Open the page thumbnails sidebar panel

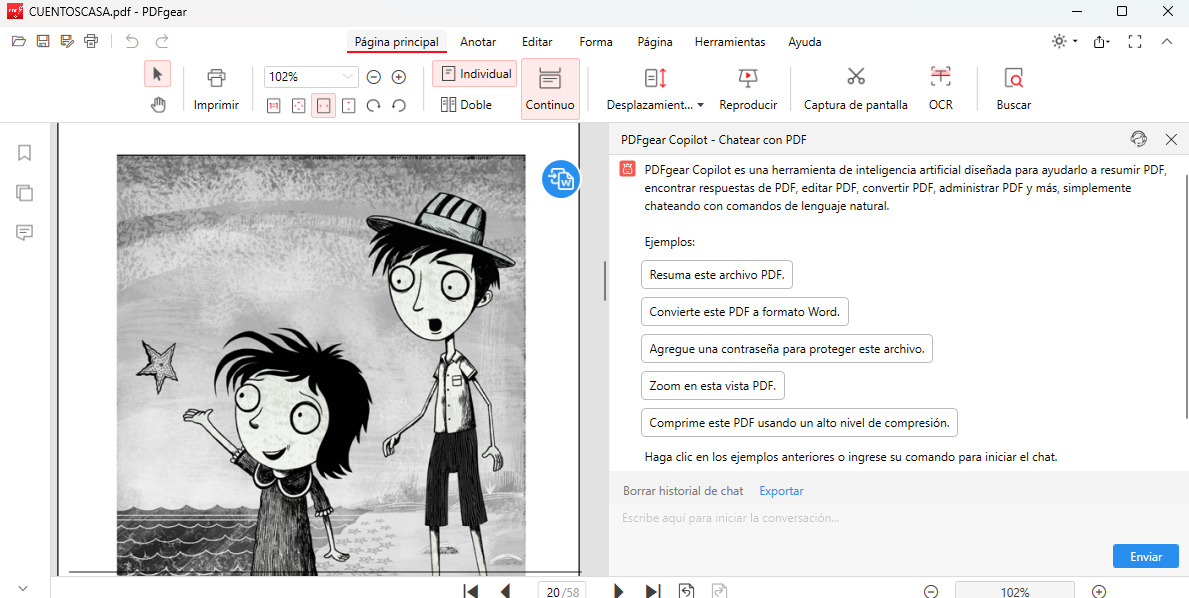[24, 192]
